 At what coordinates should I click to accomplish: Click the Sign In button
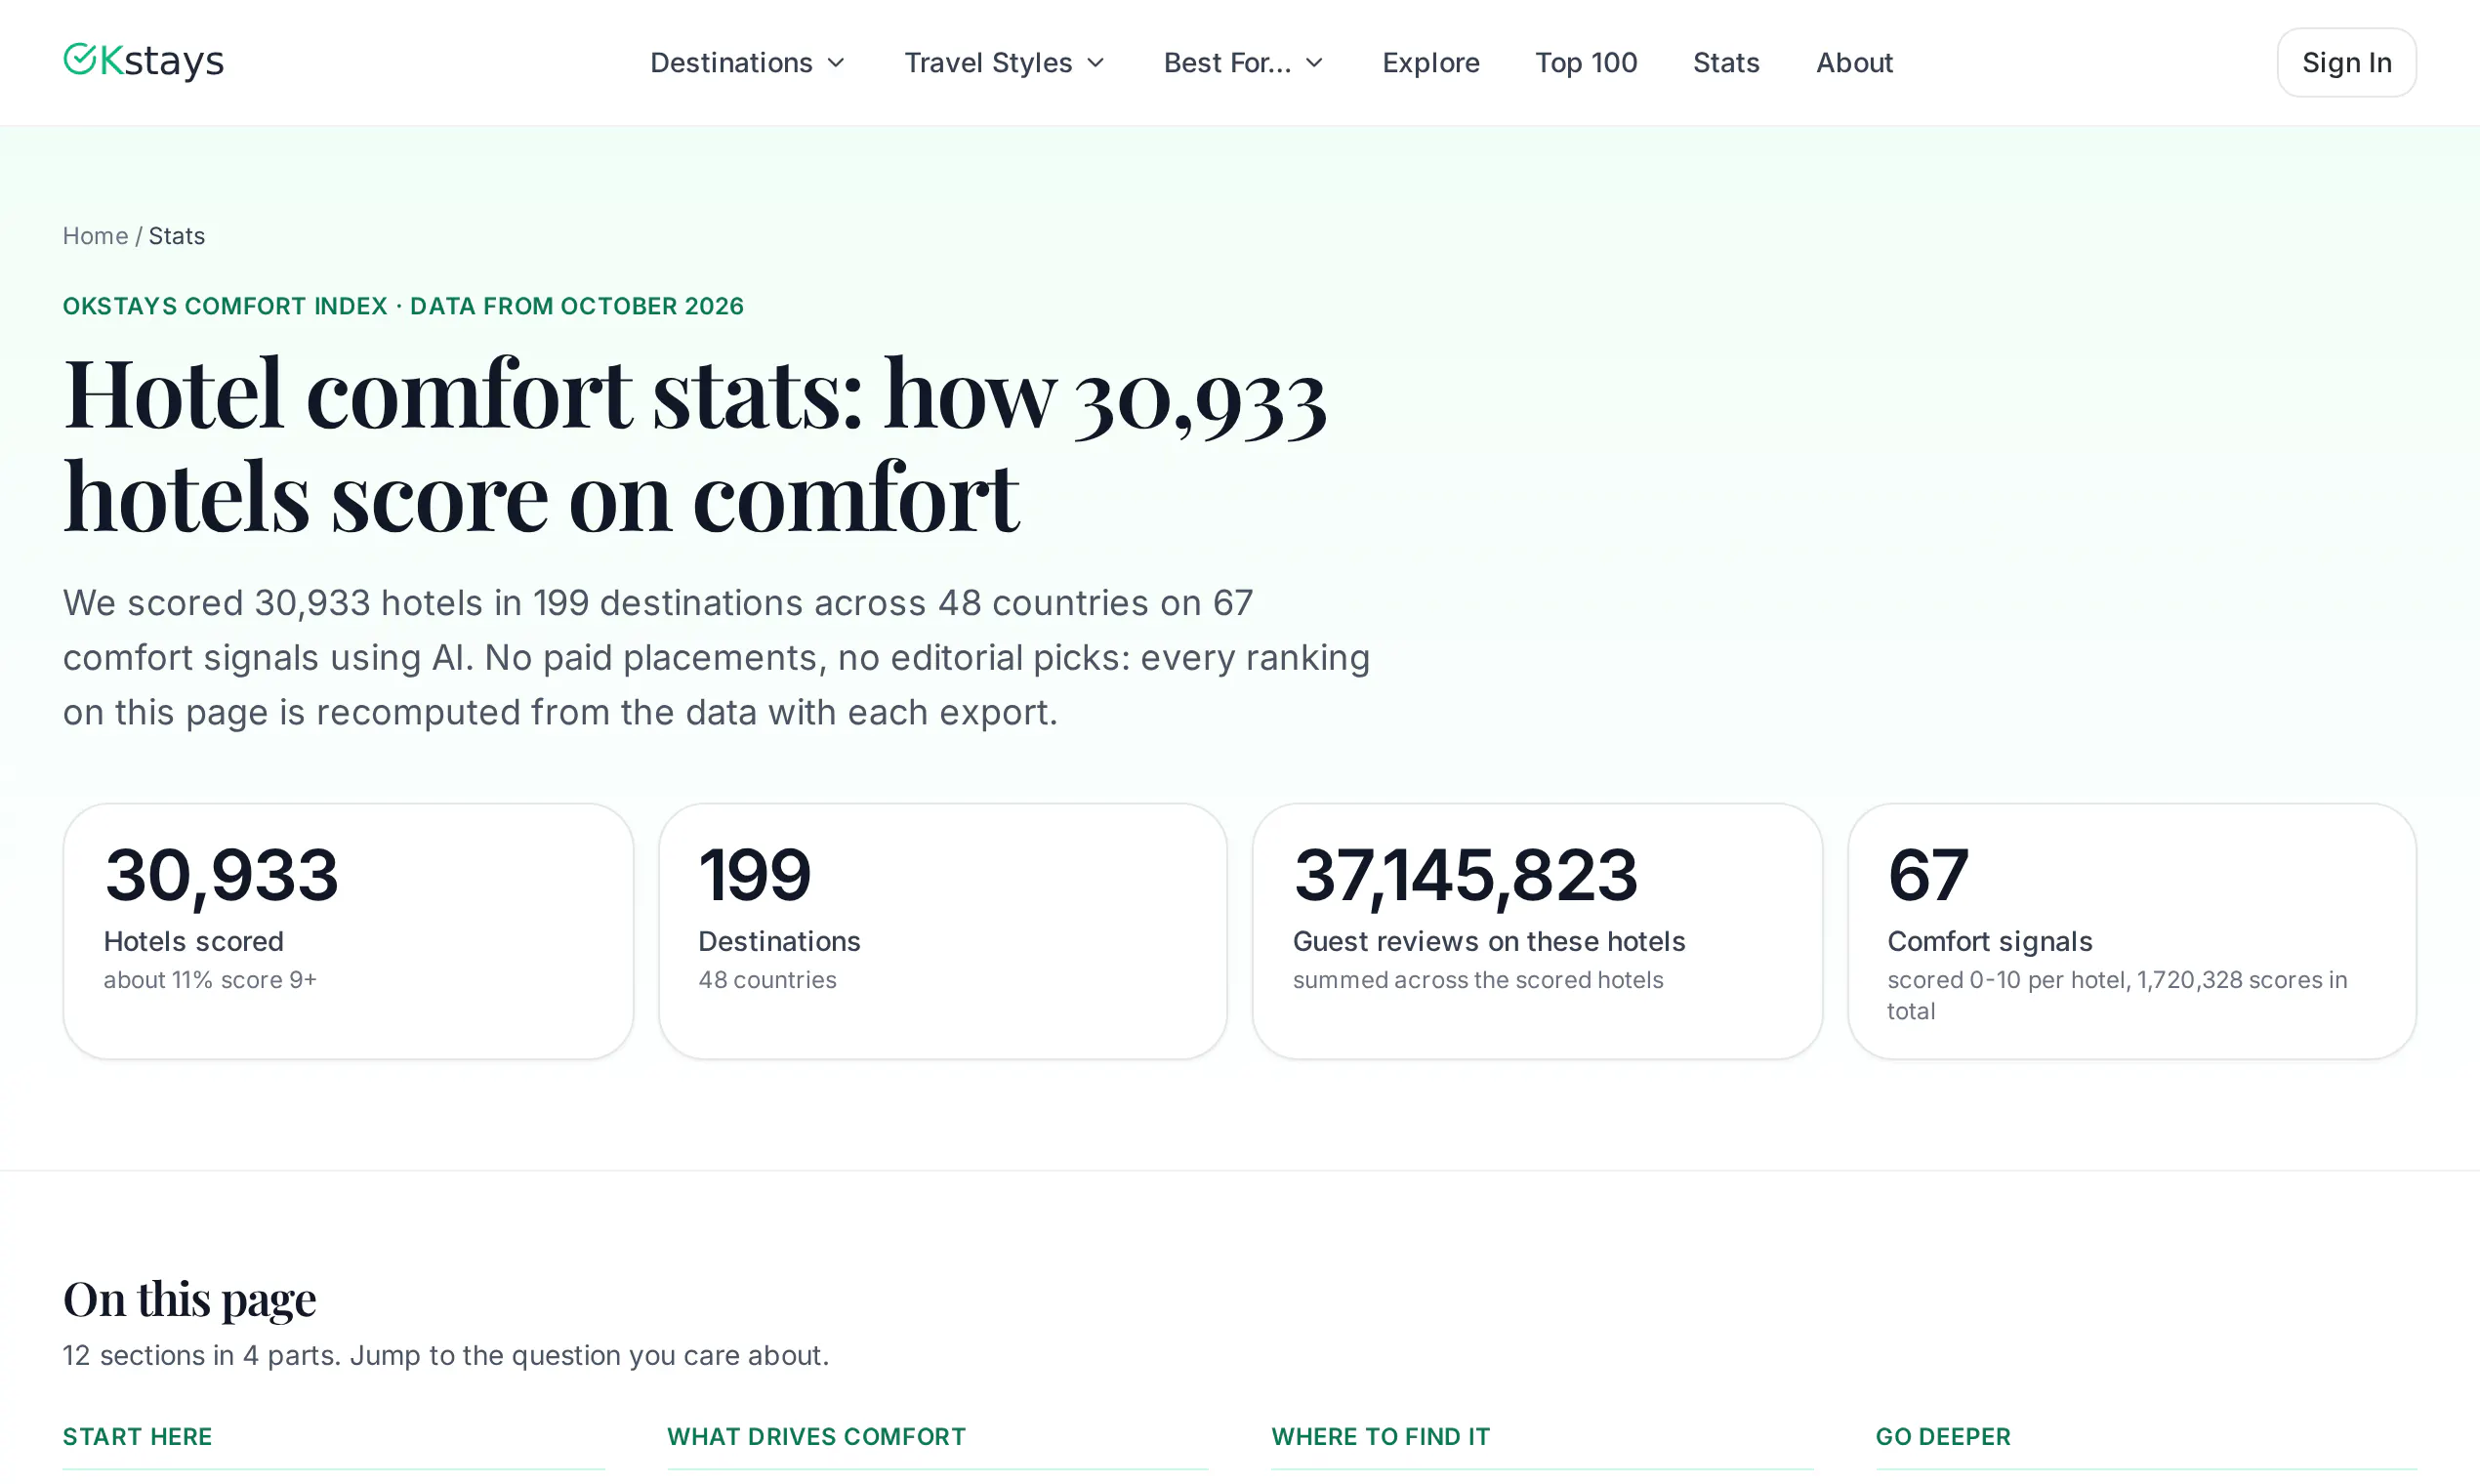click(x=2346, y=63)
